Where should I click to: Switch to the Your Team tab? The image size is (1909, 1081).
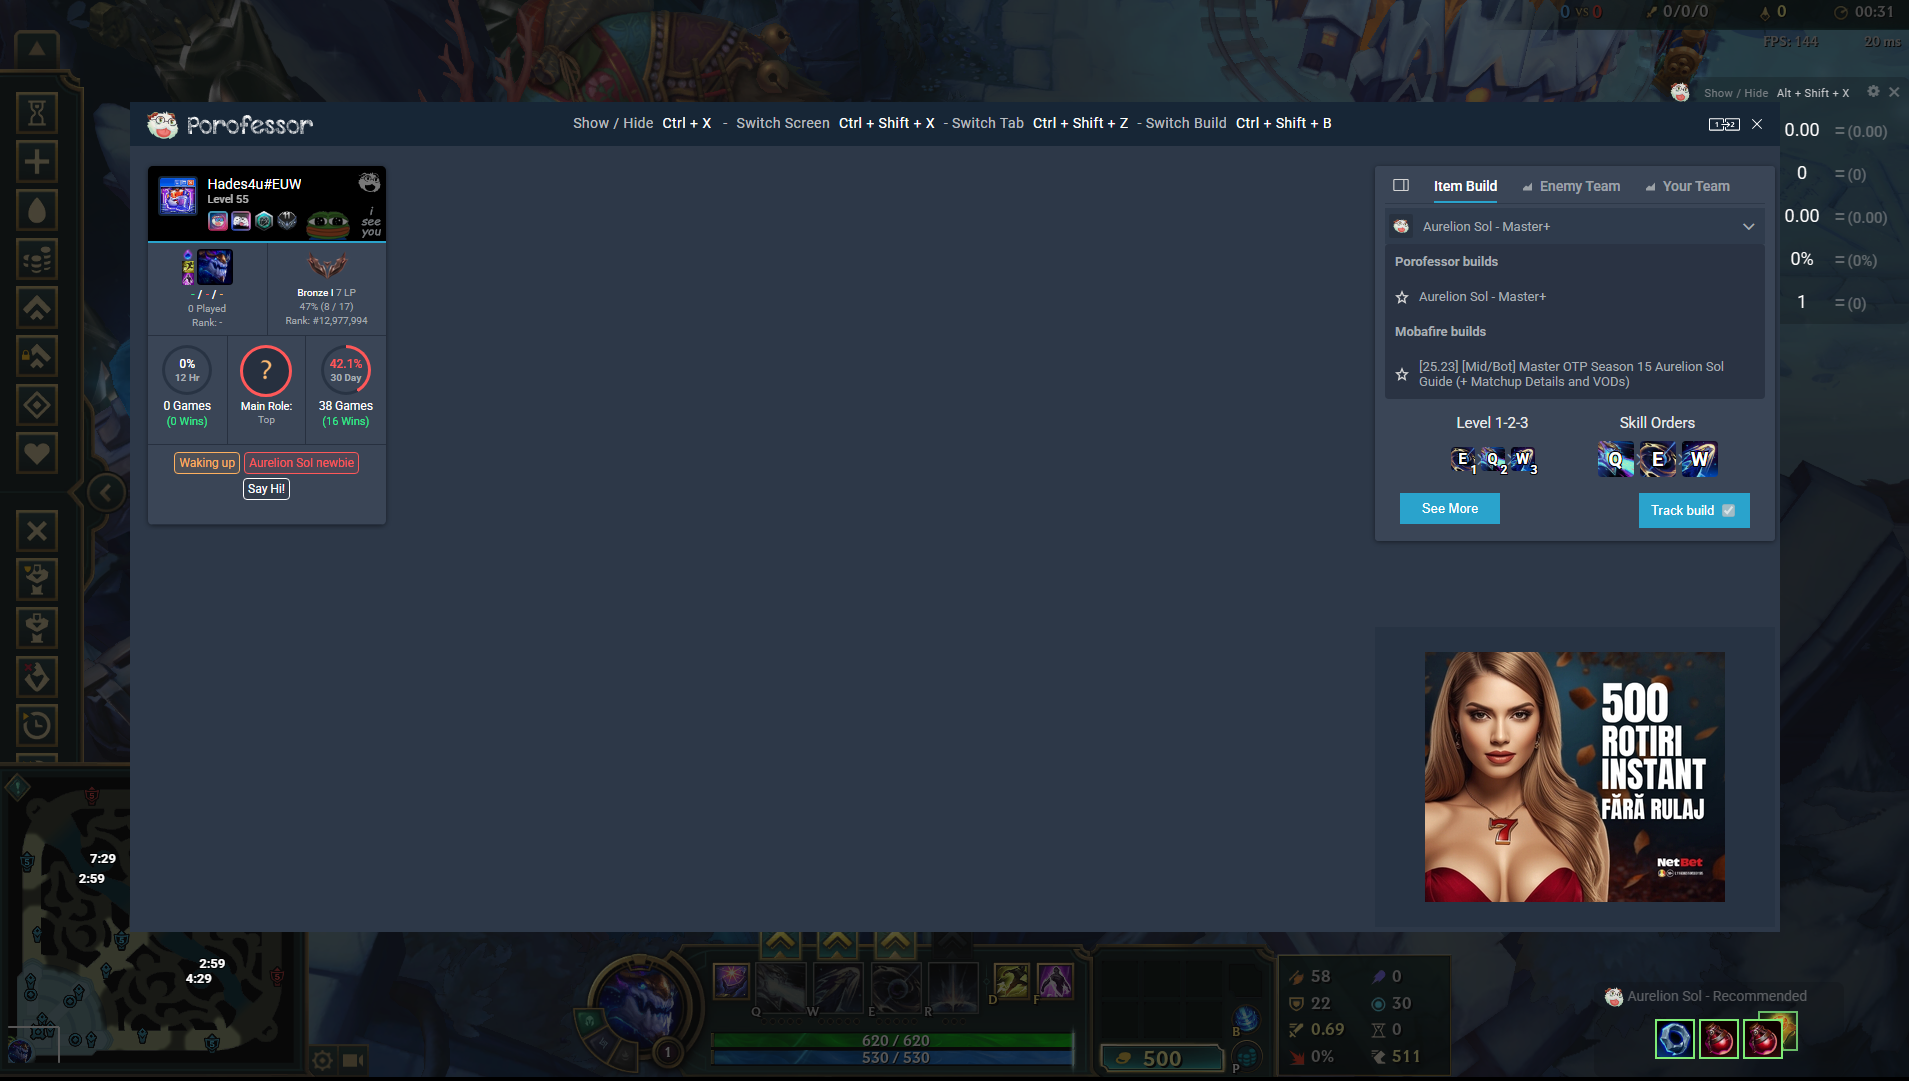(x=1688, y=186)
